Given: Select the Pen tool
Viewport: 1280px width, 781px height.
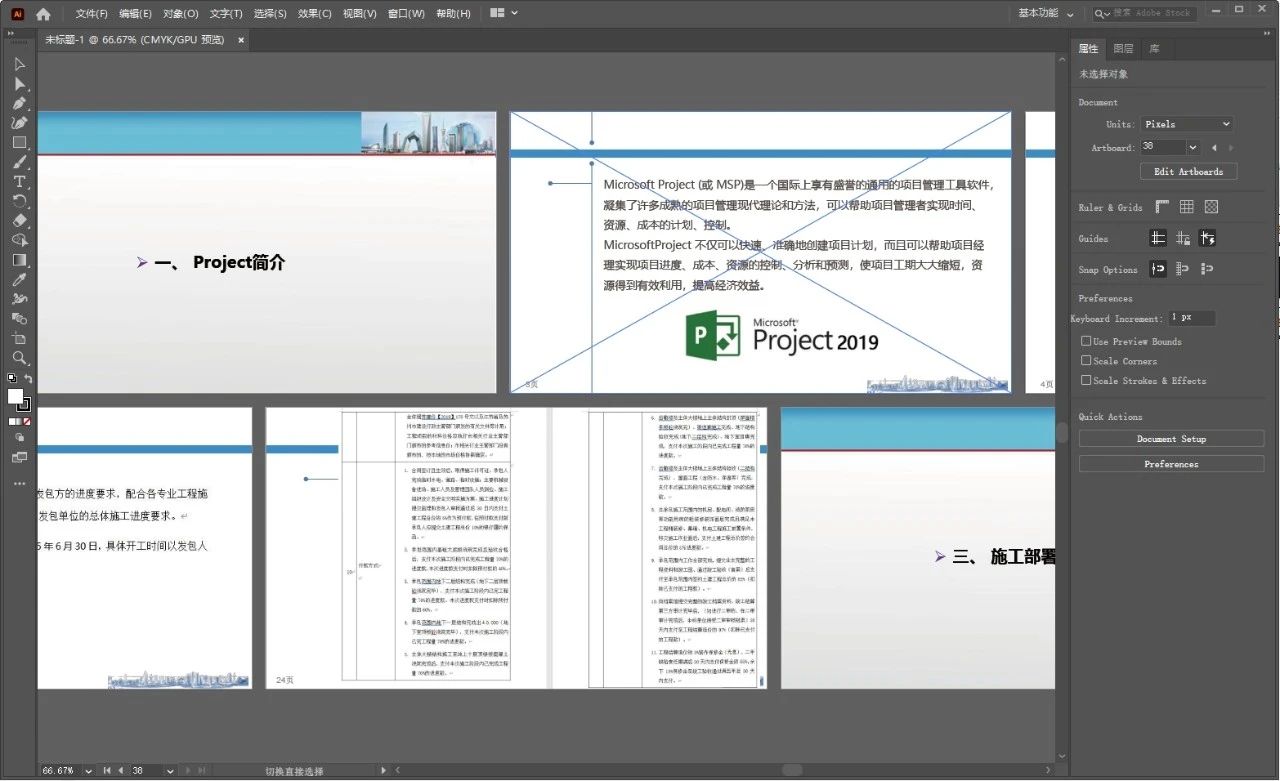Looking at the screenshot, I should 19,103.
